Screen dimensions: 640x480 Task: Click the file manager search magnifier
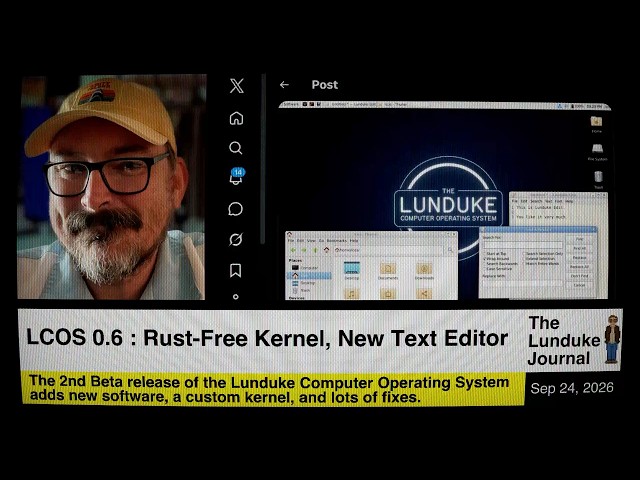(451, 250)
